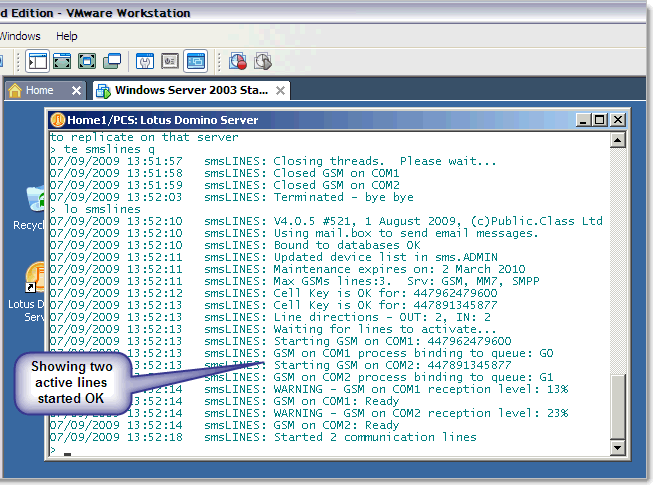The width and height of the screenshot is (656, 488).
Task: Click the grayed capture movie icon
Action: coord(263,62)
